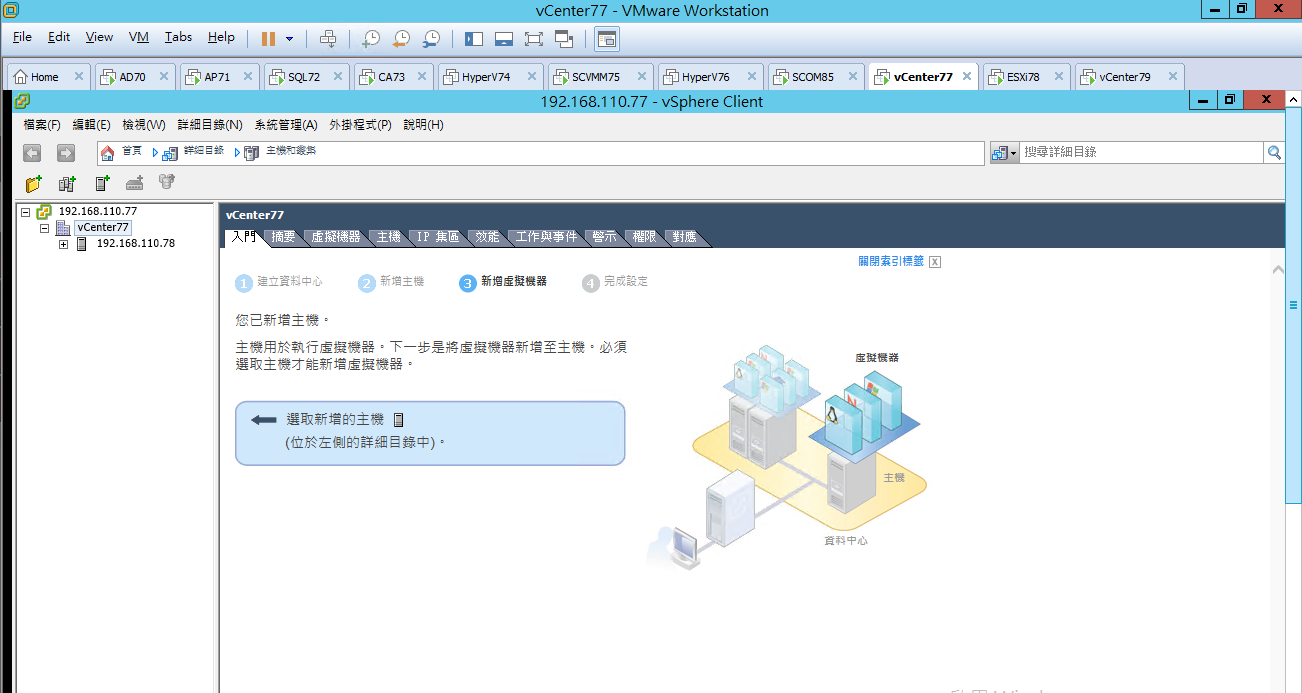Click the console view toolbar icon

607,39
